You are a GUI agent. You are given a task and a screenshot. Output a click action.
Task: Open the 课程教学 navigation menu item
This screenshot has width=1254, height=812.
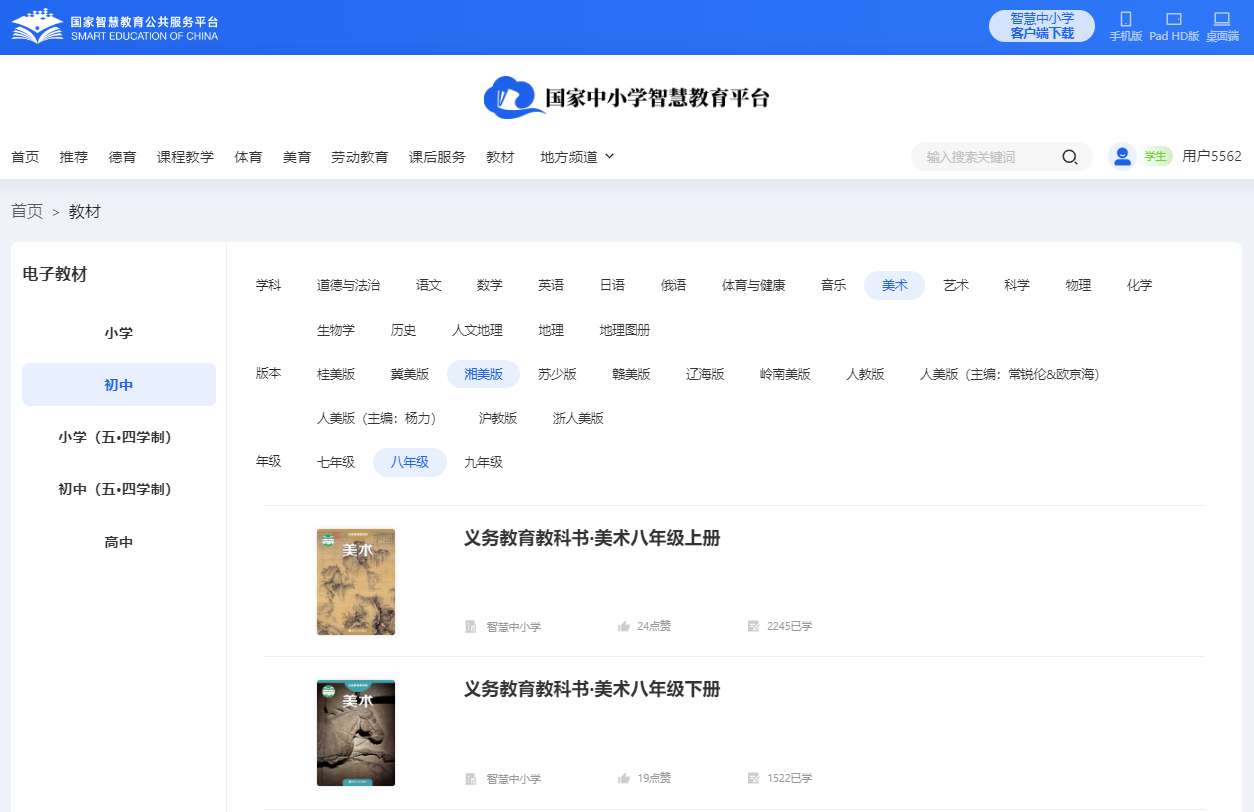coord(185,157)
